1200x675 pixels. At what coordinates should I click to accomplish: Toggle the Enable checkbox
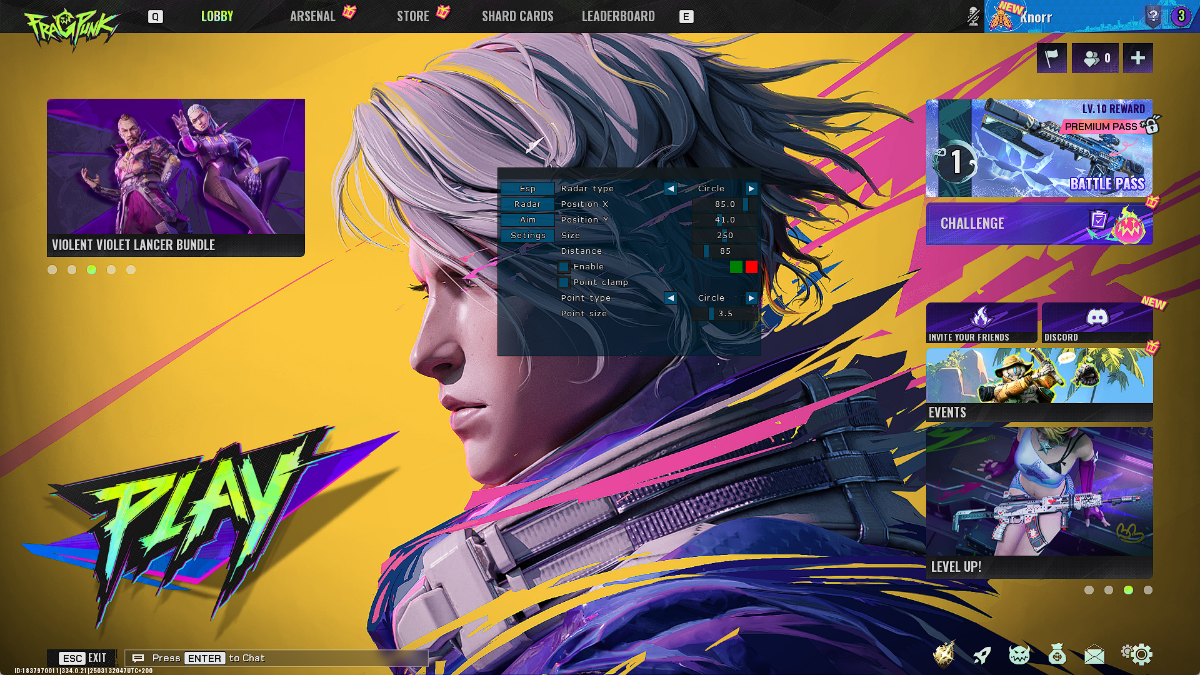coord(564,267)
